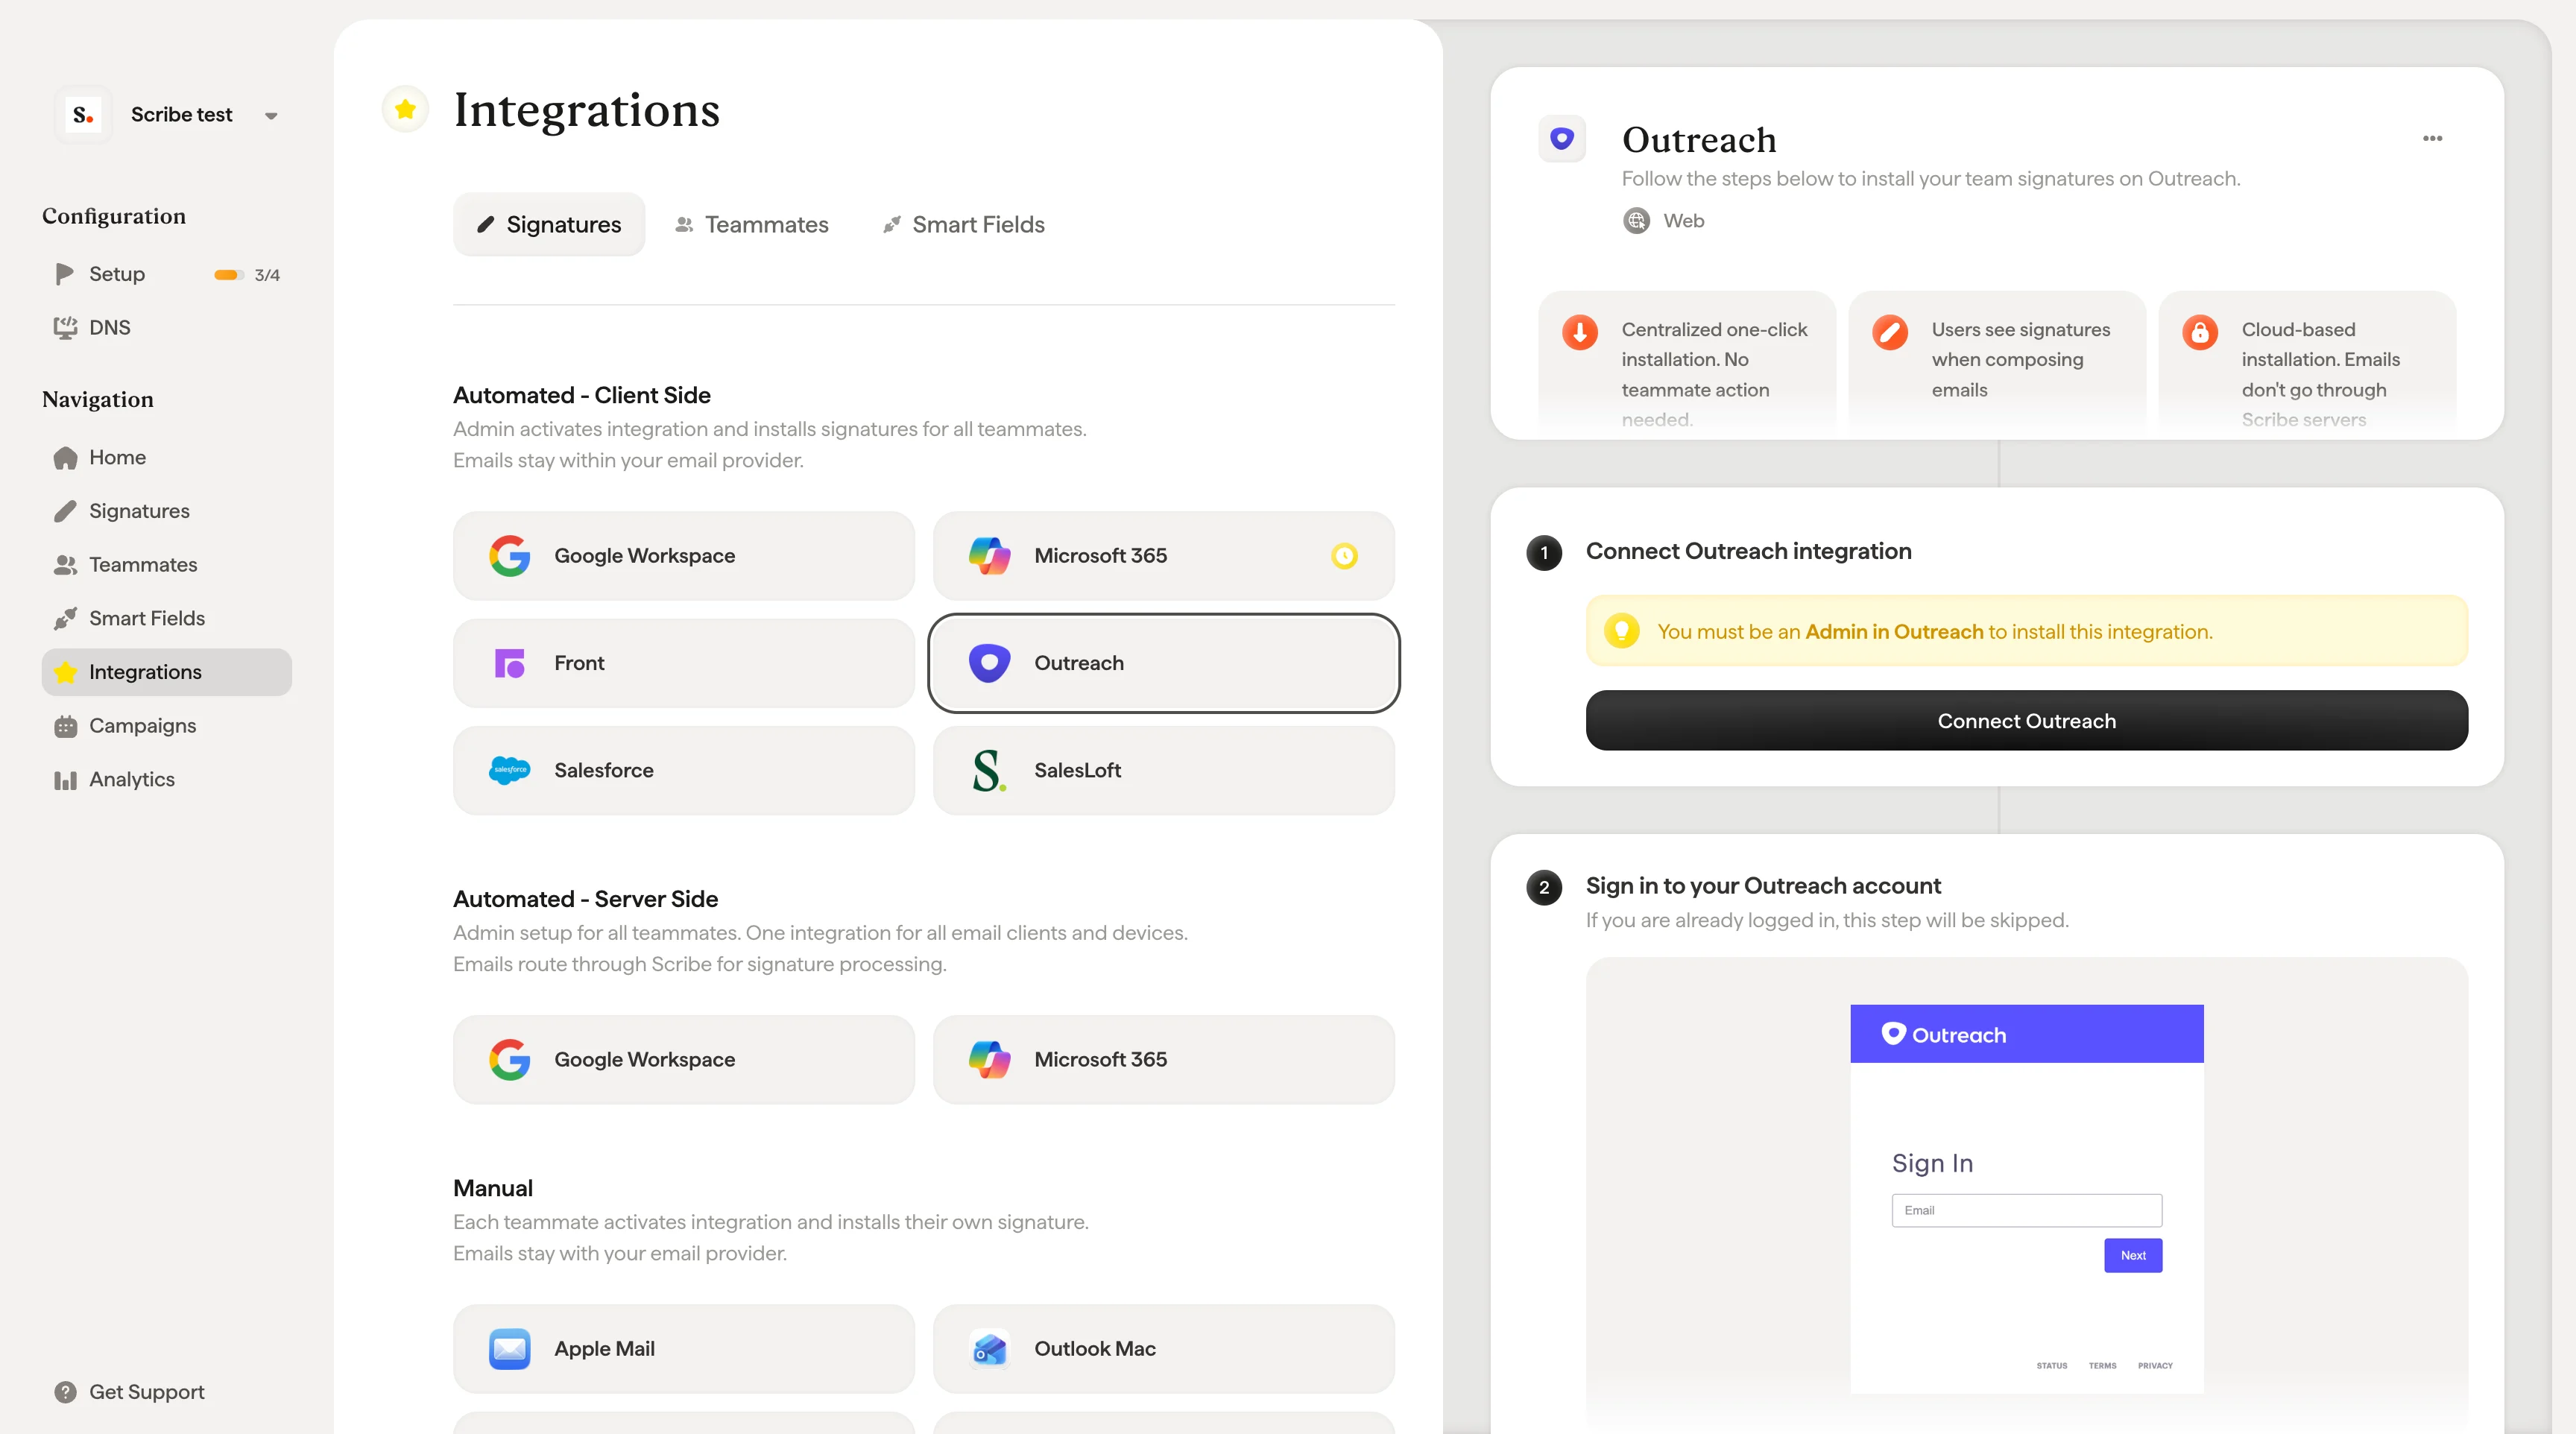
Task: Click the Scribe 'S.' workspace logo
Action: pyautogui.click(x=83, y=115)
